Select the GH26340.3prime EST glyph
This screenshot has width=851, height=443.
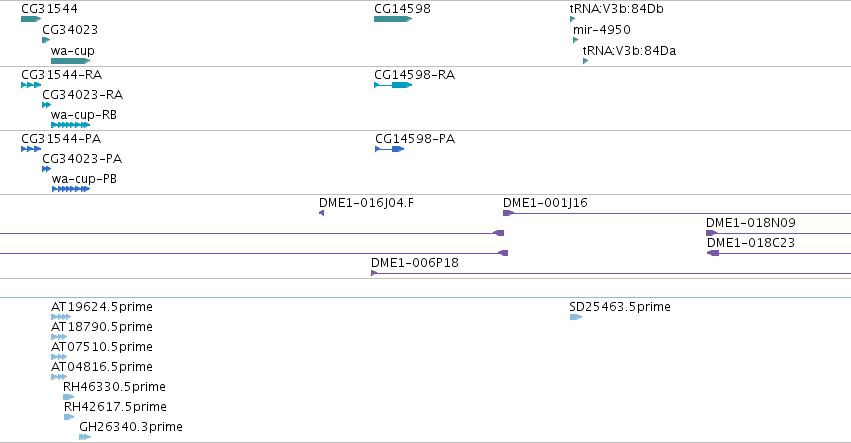coord(85,437)
